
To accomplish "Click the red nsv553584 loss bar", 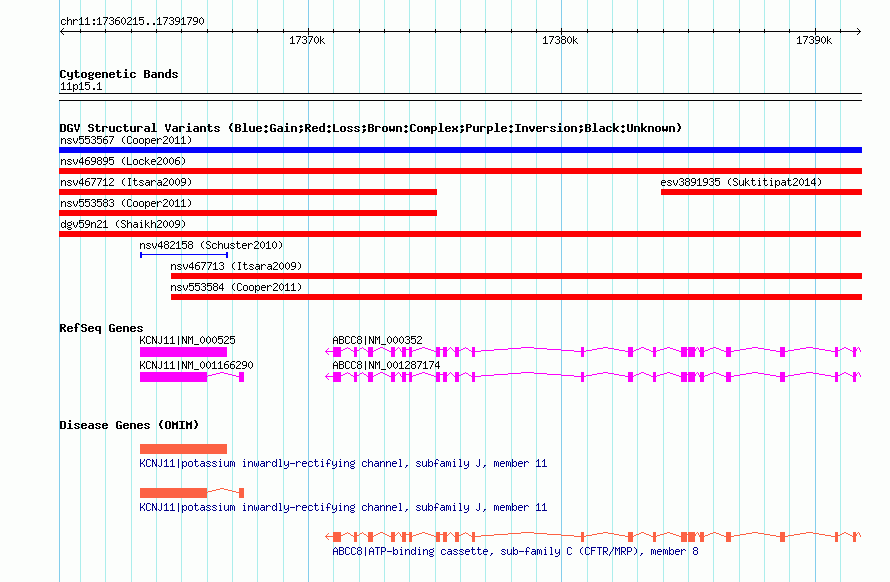I will pyautogui.click(x=517, y=297).
